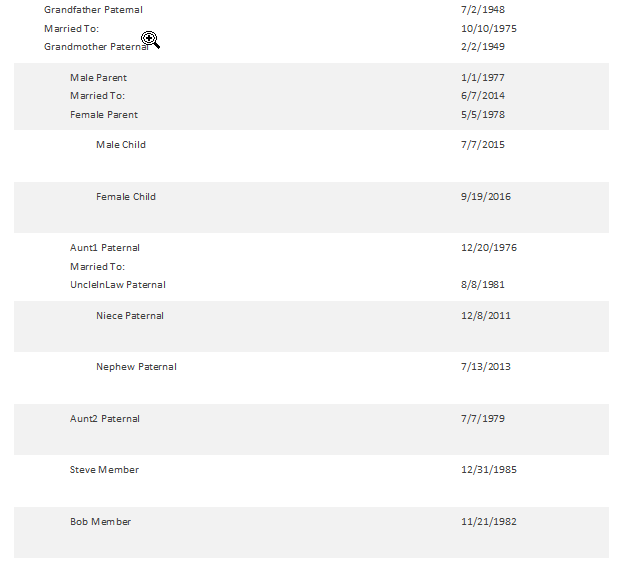This screenshot has height=588, width=618.
Task: Select the date 12/20/1976
Action: [489, 248]
